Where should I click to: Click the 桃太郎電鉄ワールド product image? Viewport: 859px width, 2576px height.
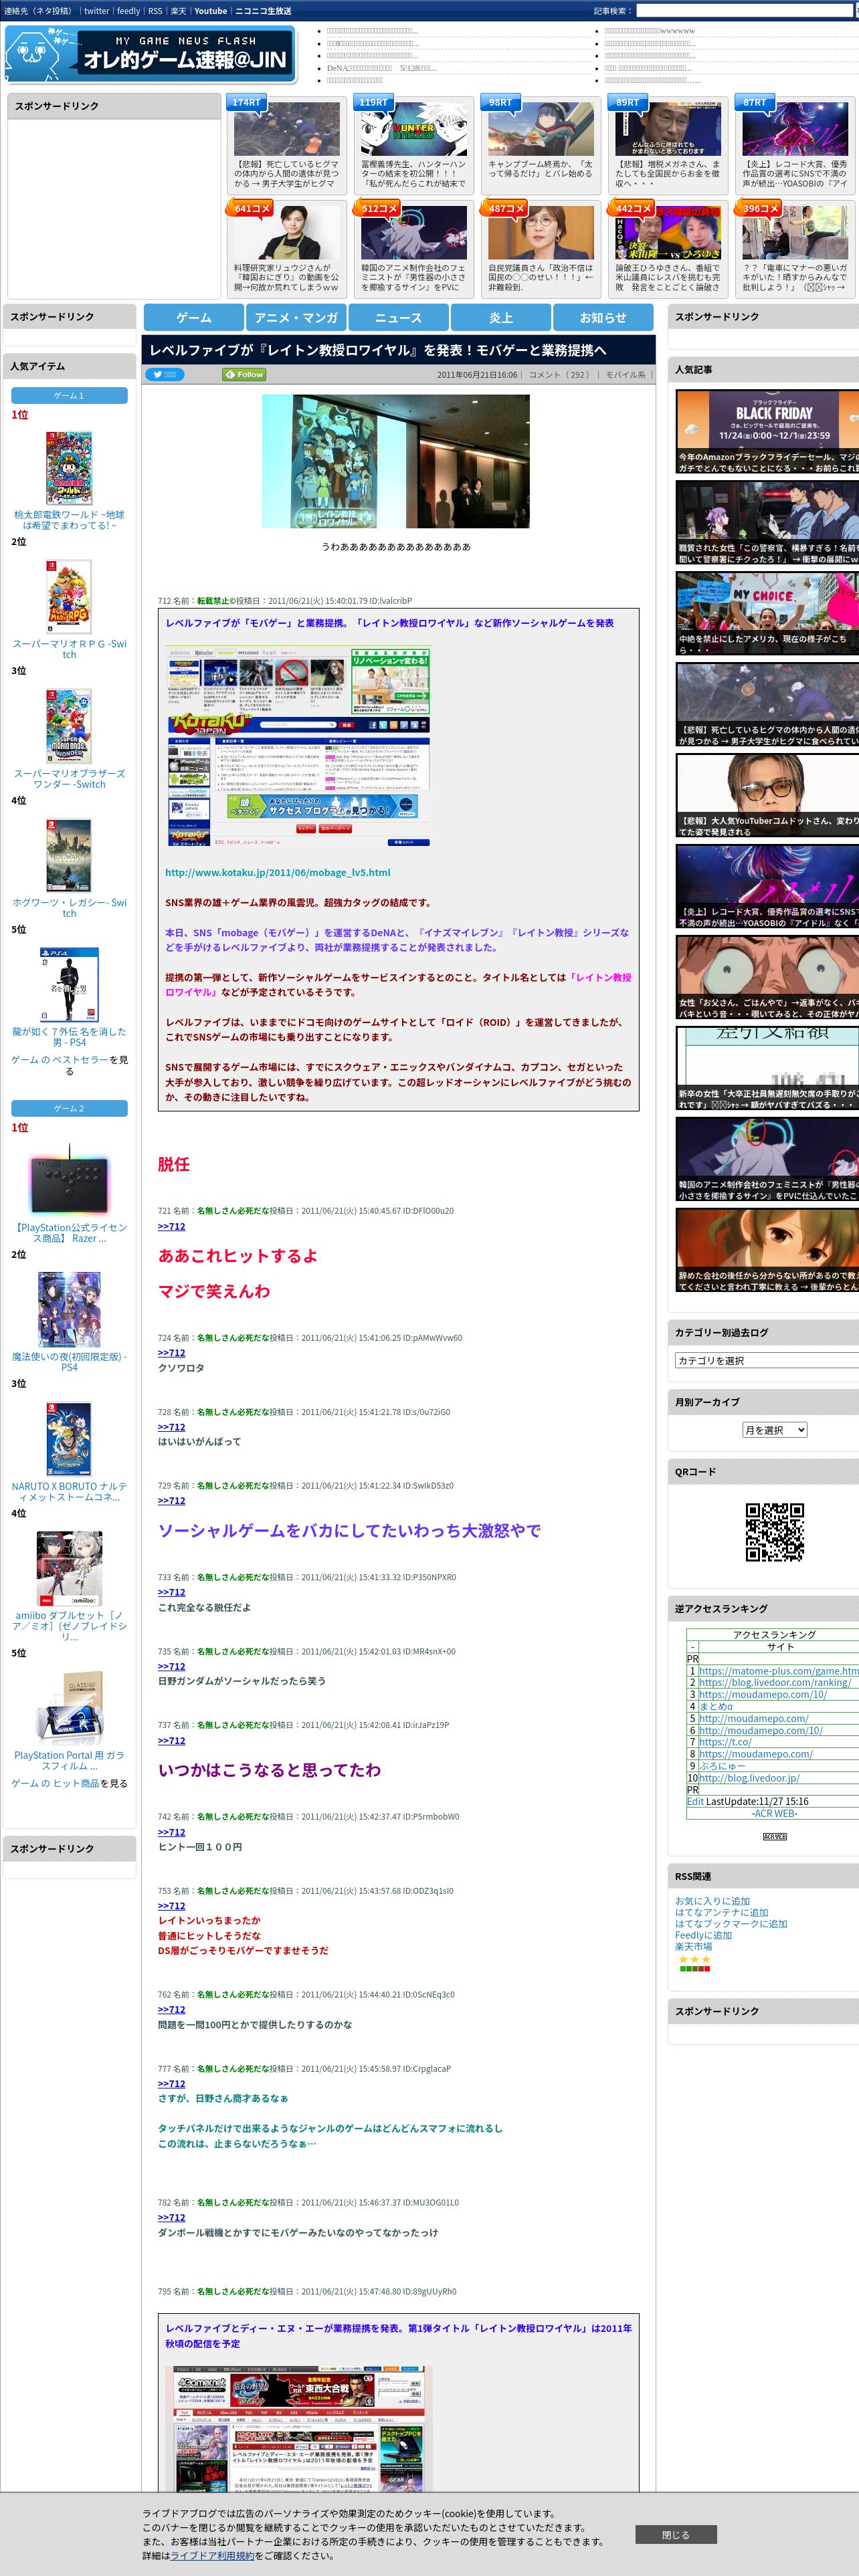click(x=69, y=468)
